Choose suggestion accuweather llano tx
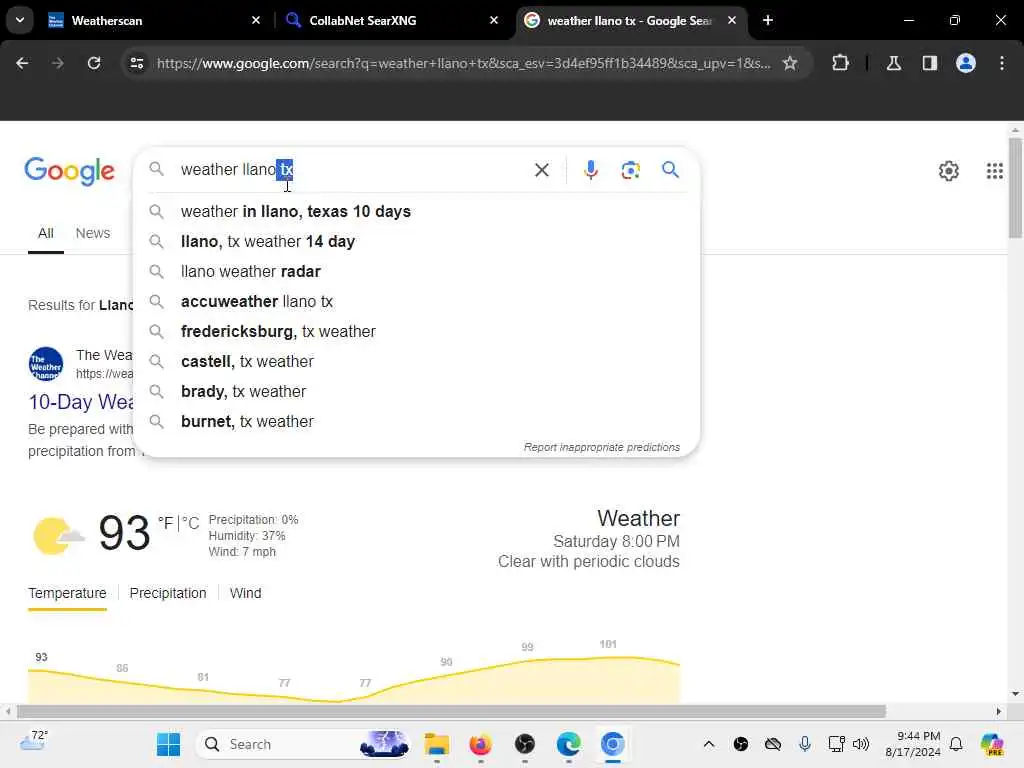Screen dimensions: 1024x768 [x=417, y=302]
